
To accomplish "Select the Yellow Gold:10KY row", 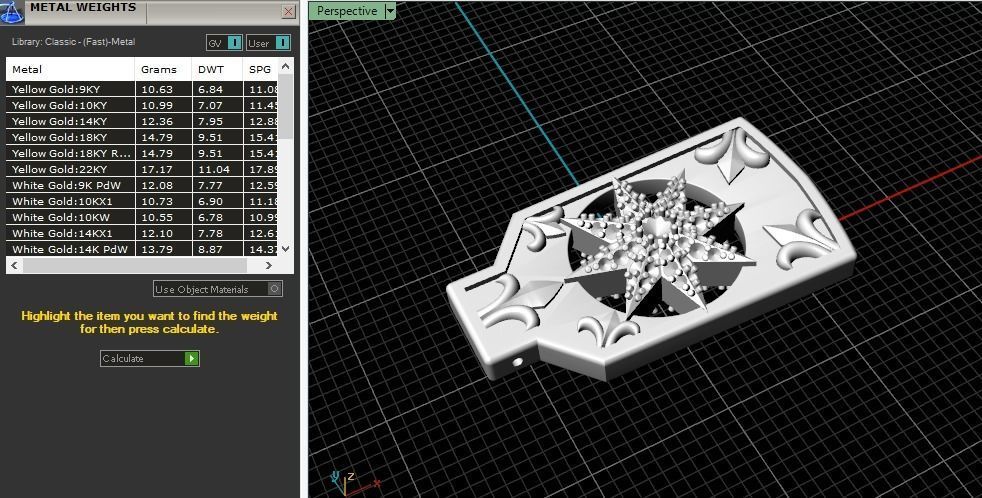I will (142, 105).
